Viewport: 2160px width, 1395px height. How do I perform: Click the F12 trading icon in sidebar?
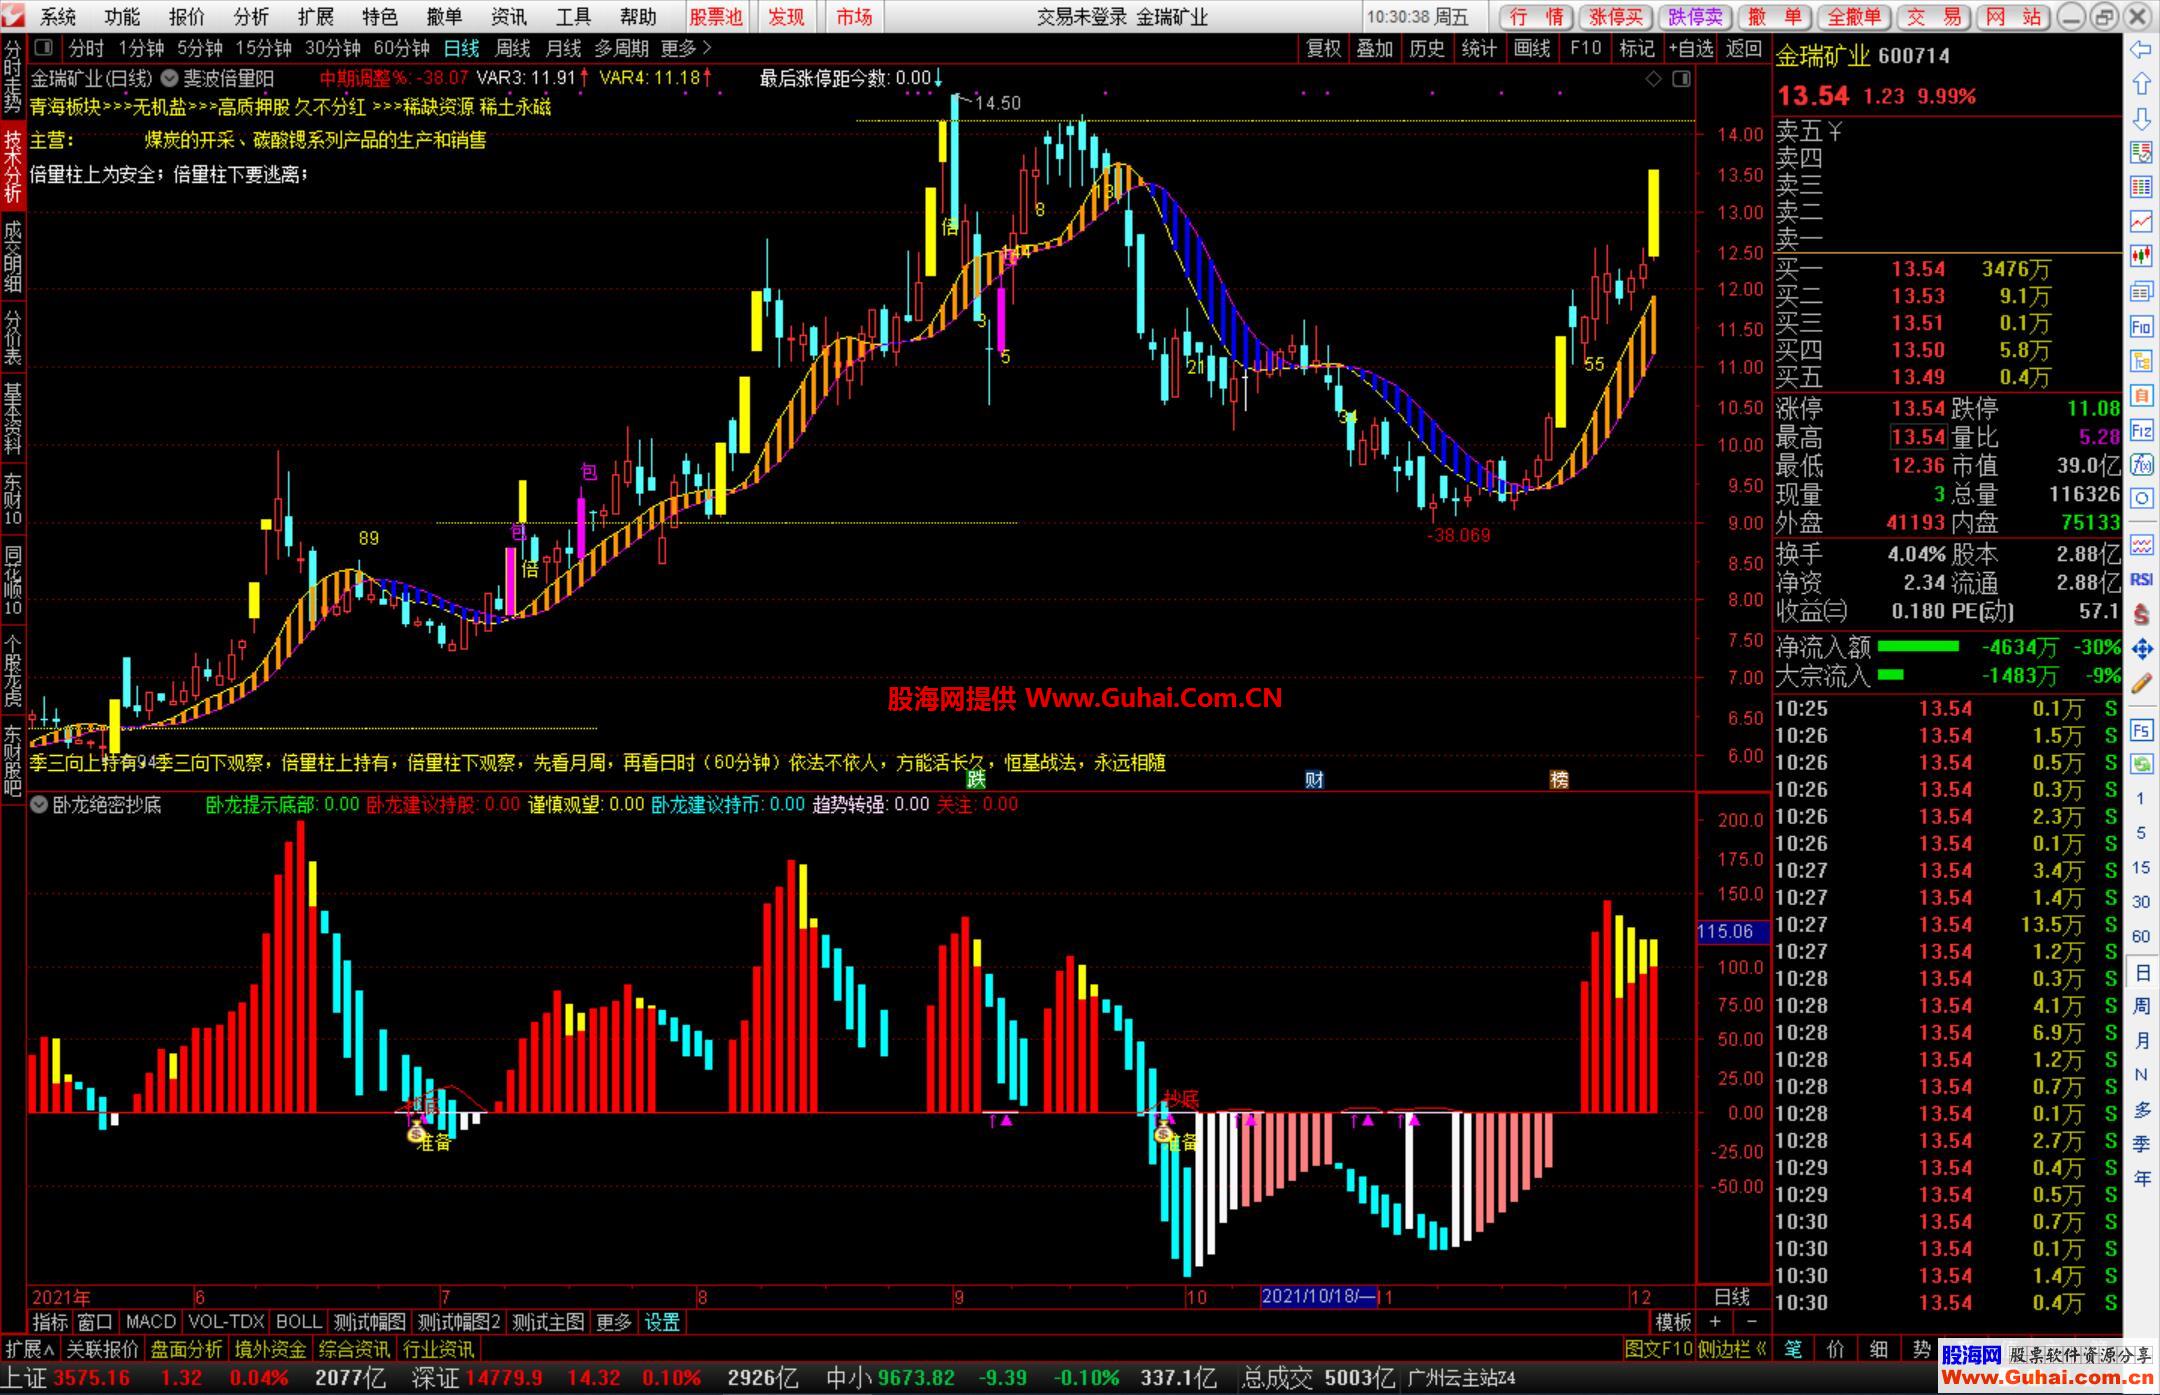coord(2141,431)
